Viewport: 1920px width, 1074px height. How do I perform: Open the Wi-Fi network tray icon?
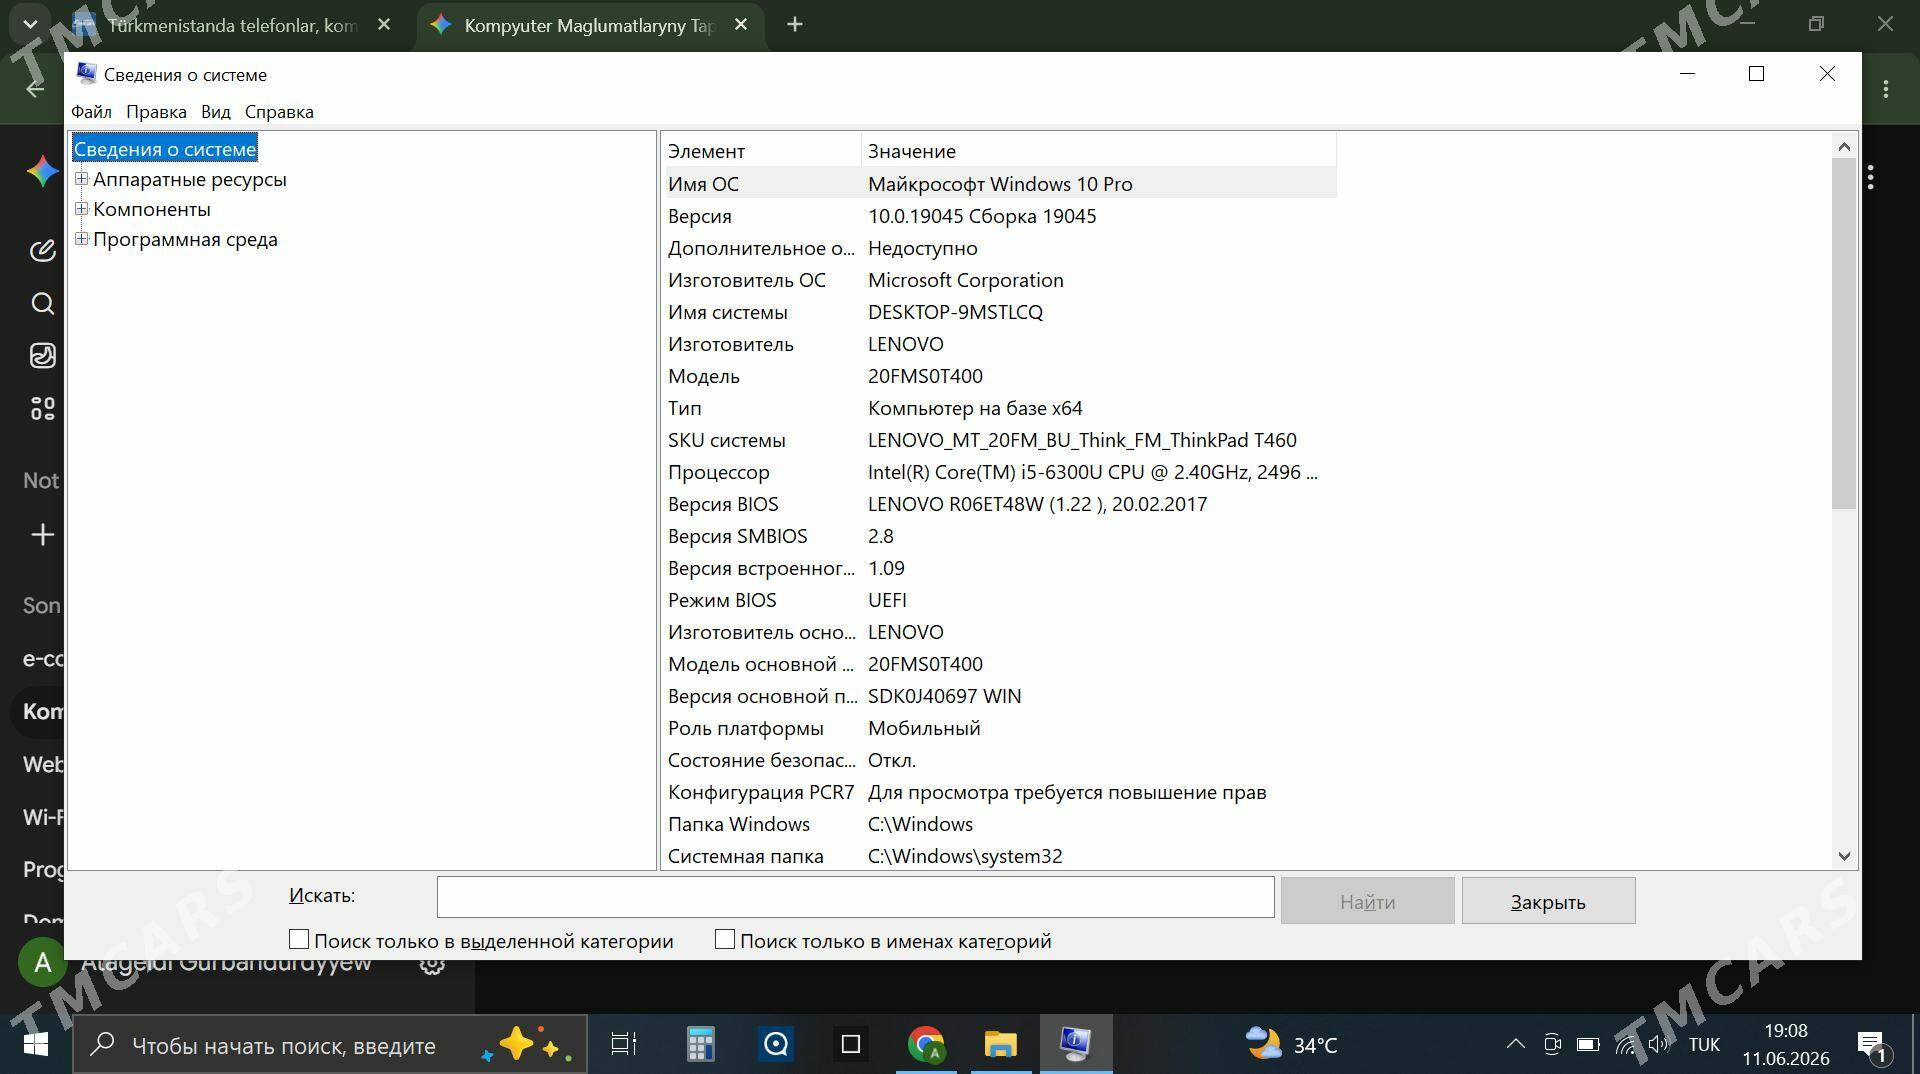tap(1626, 1045)
